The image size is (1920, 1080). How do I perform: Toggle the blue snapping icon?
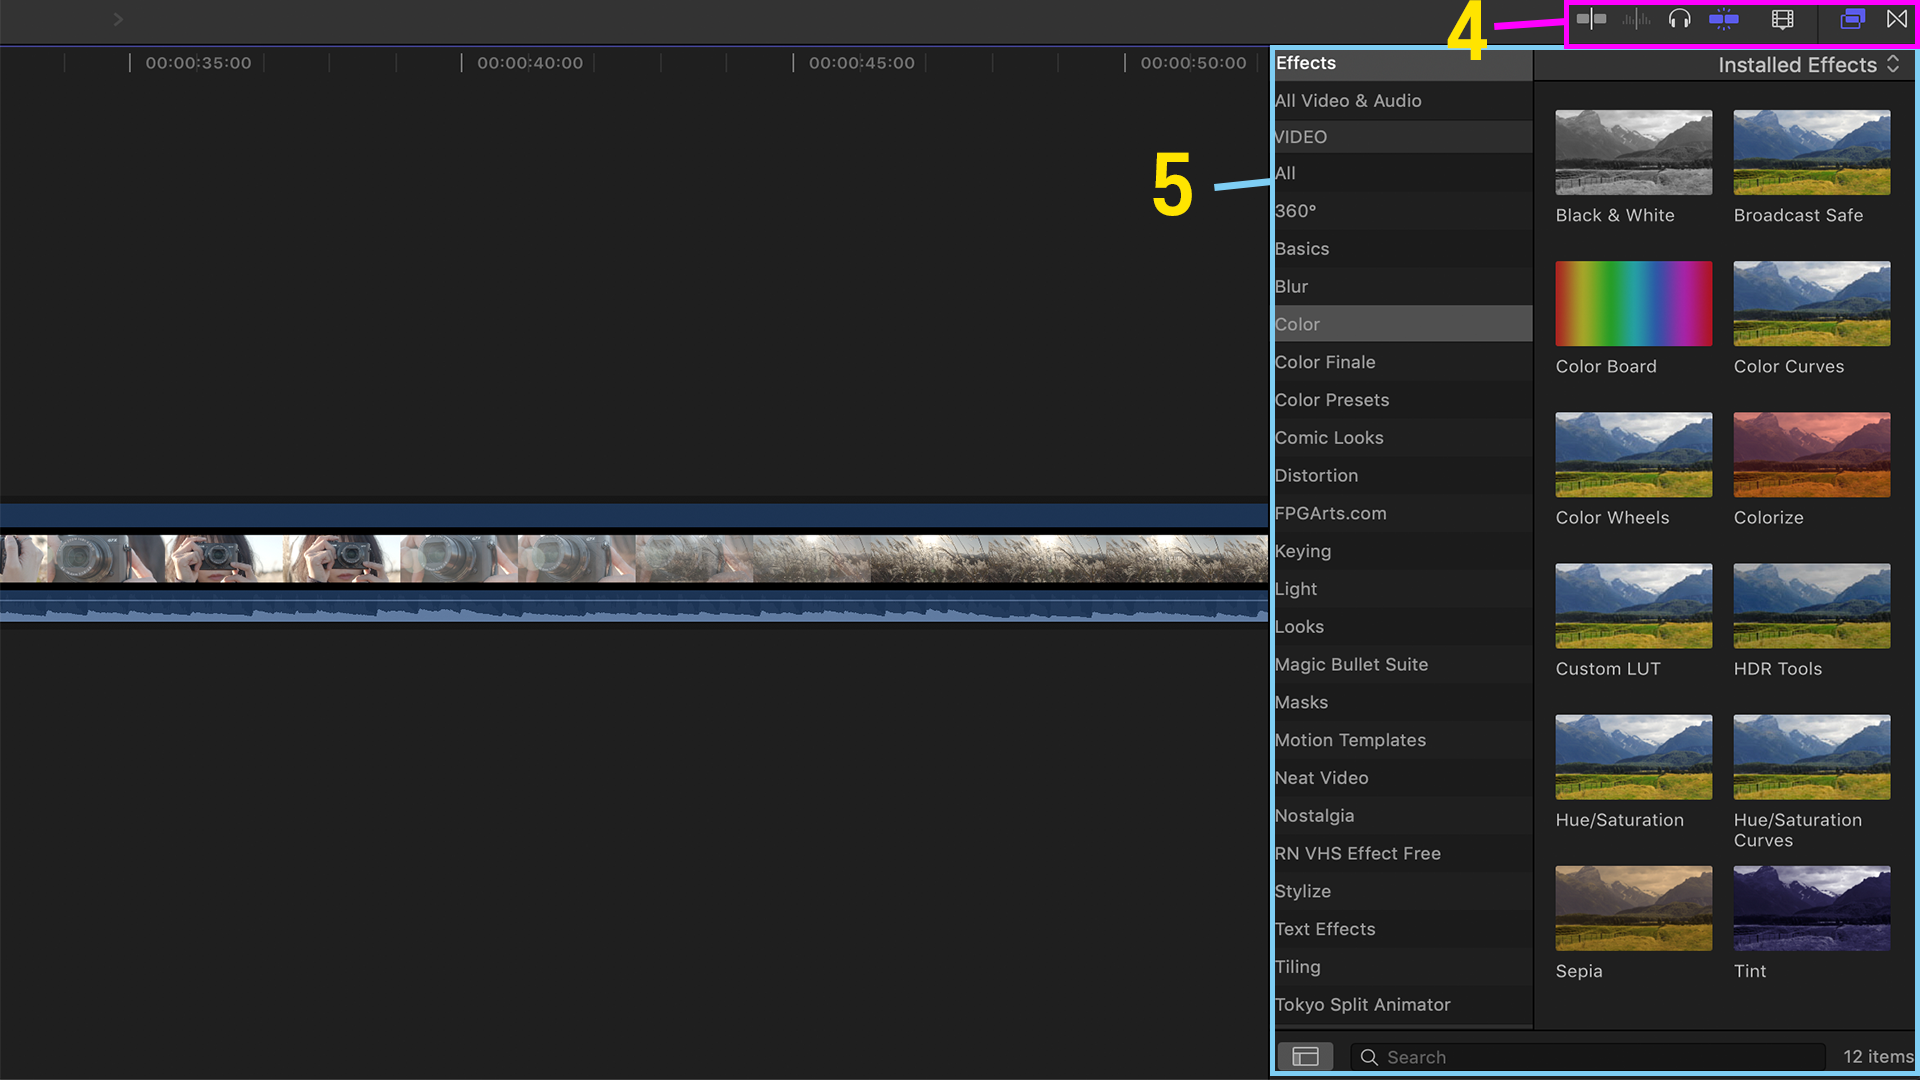click(x=1723, y=19)
